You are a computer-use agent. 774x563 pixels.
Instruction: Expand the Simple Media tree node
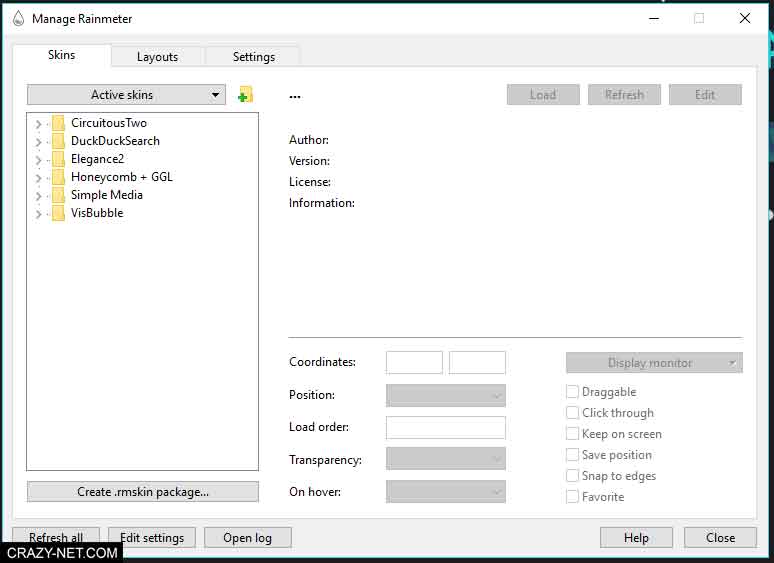39,196
